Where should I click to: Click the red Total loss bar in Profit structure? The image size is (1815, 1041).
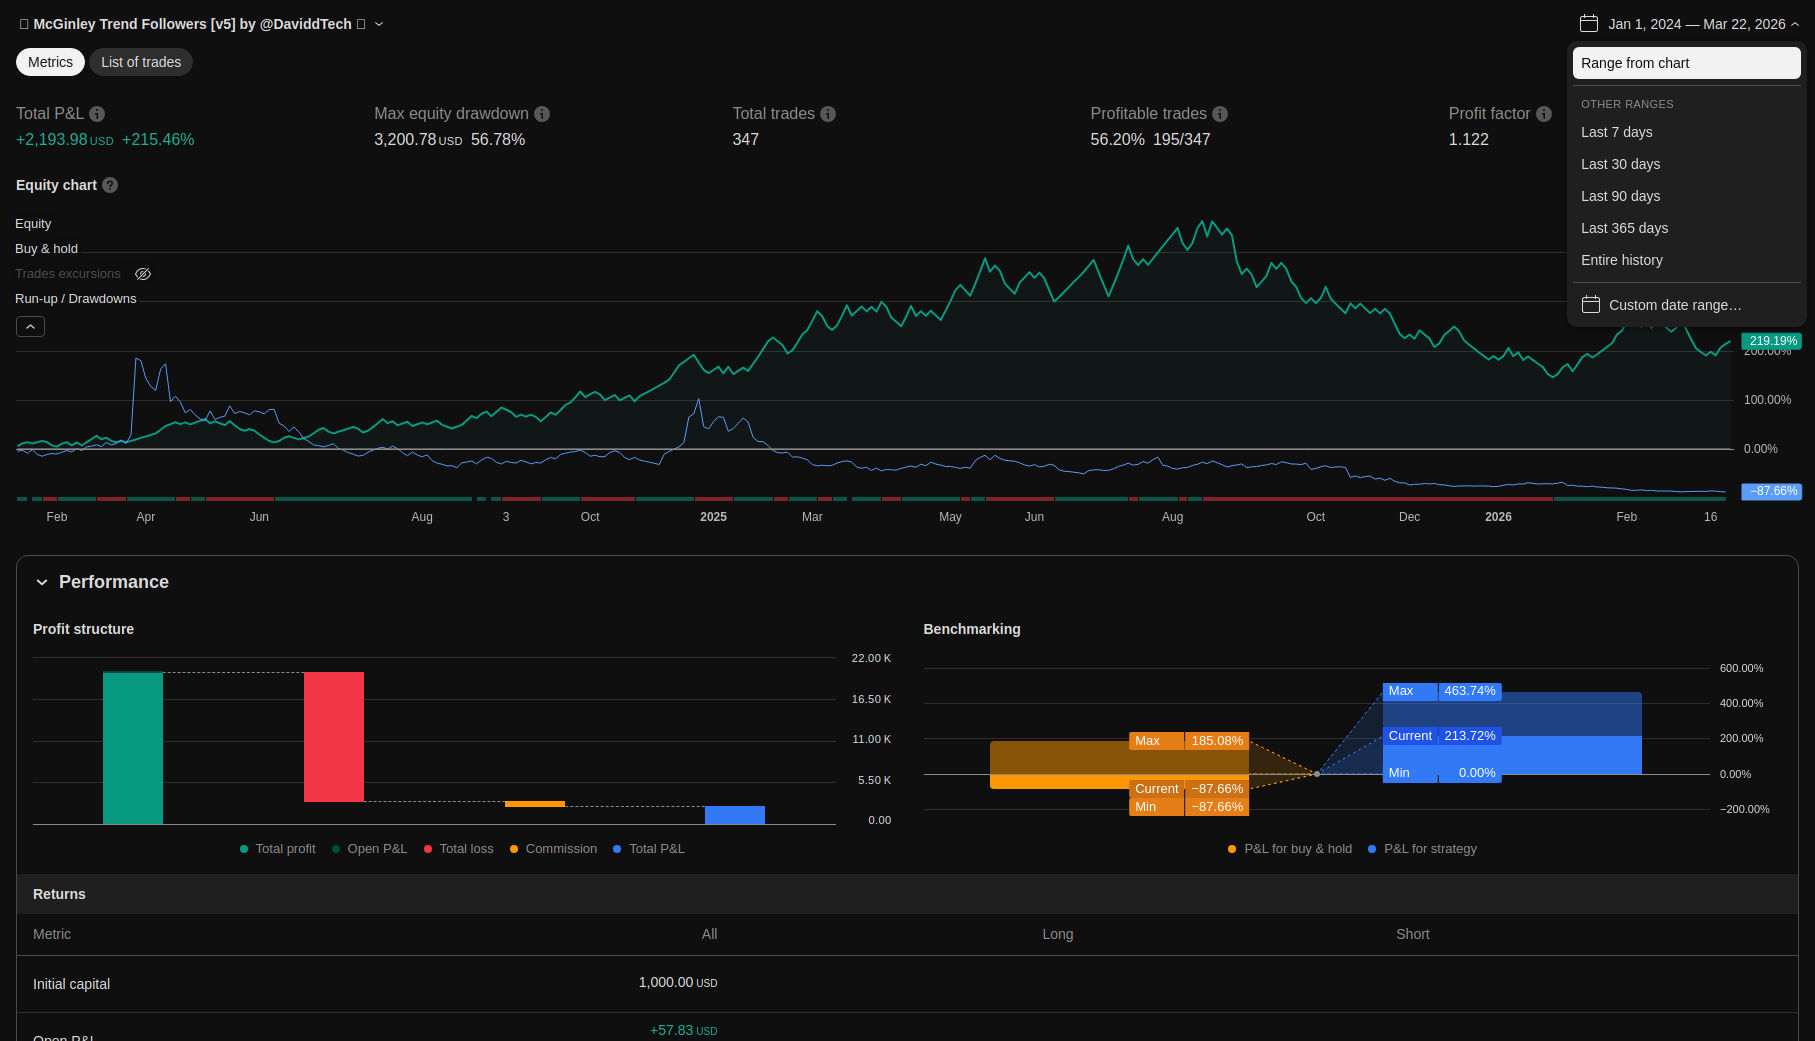(x=334, y=736)
